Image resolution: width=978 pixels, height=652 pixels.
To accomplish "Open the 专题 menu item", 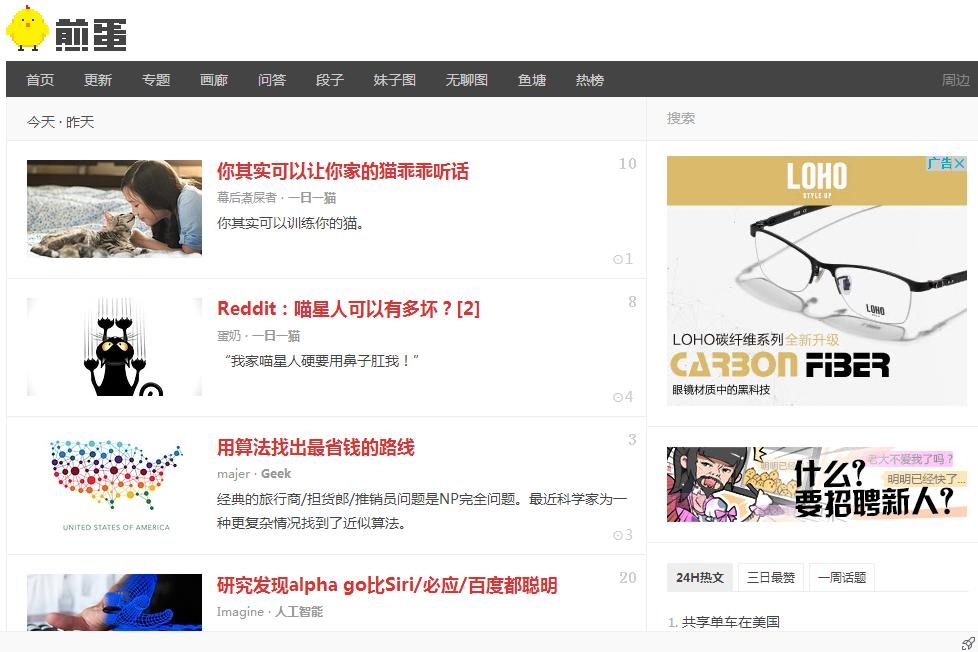I will (x=156, y=80).
